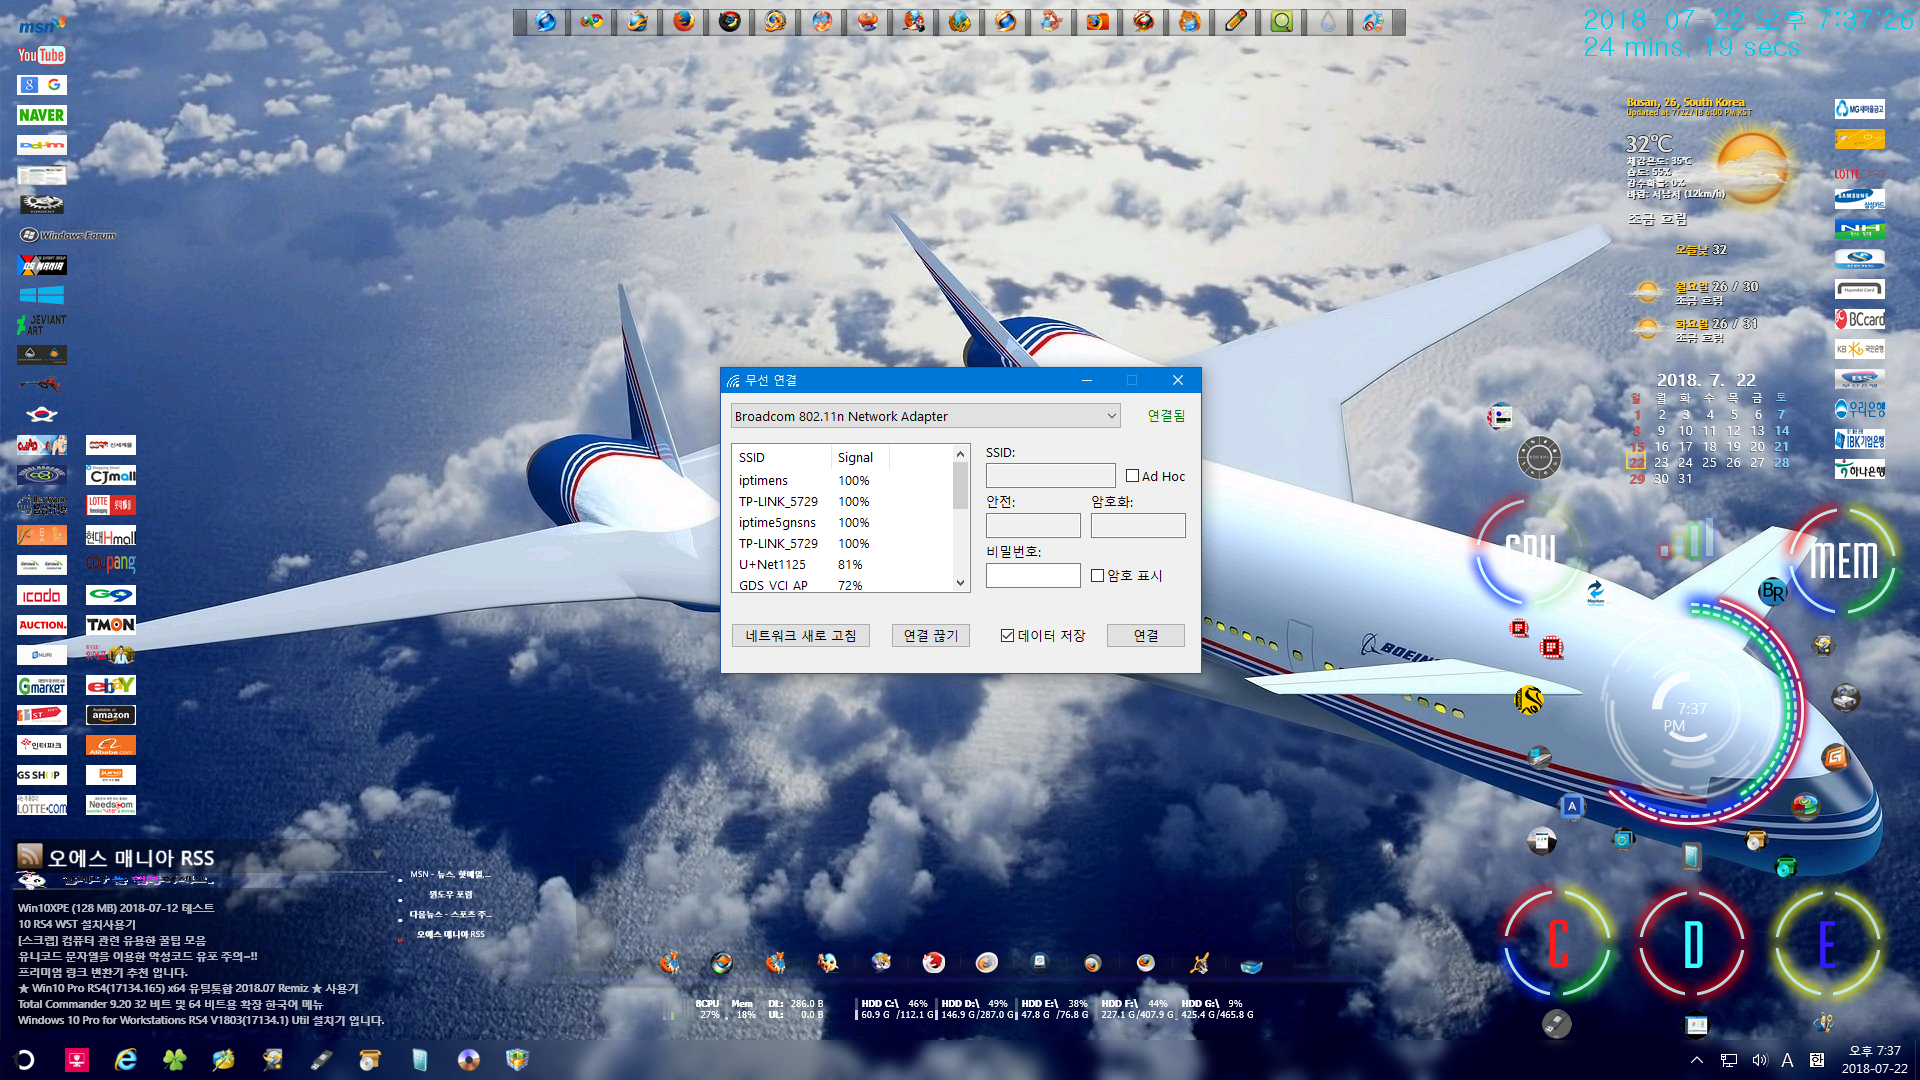This screenshot has height=1080, width=1920.
Task: Click the 비밀번호 password field
Action: 1033,575
